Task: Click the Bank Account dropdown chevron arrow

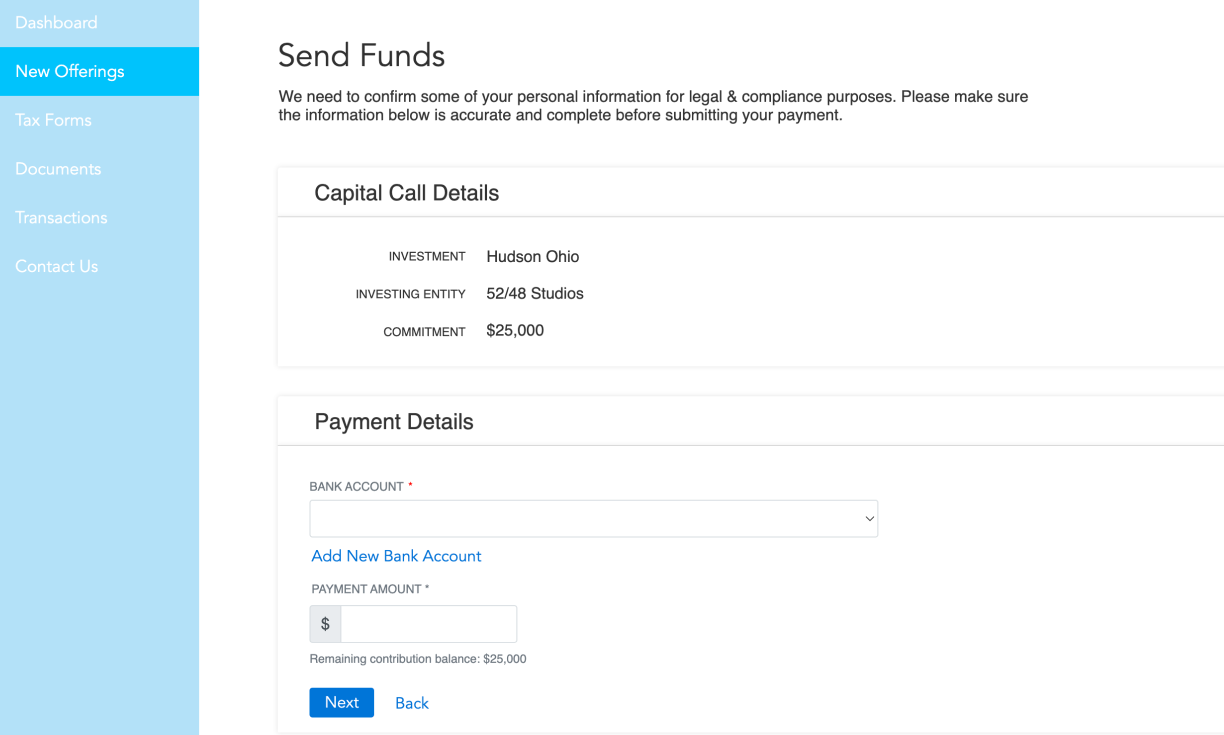Action: (869, 519)
